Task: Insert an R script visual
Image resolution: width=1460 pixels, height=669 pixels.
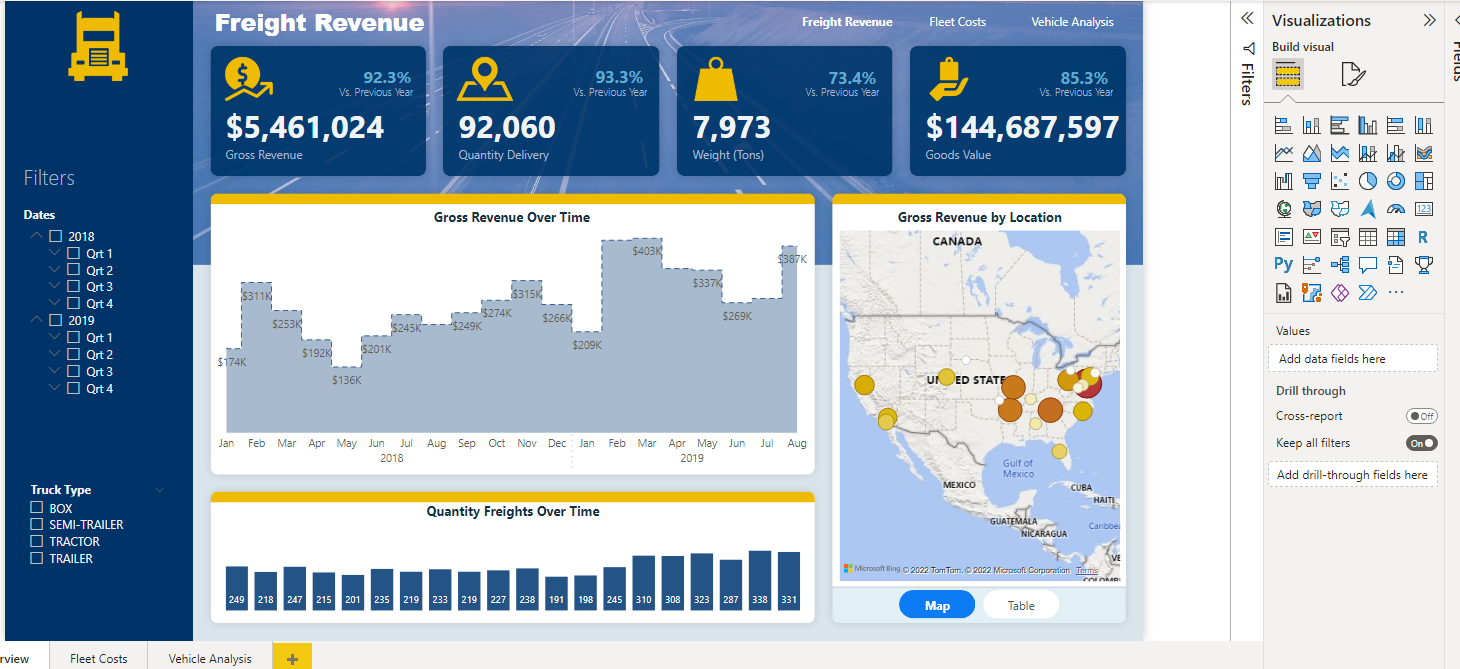Action: coord(1423,236)
